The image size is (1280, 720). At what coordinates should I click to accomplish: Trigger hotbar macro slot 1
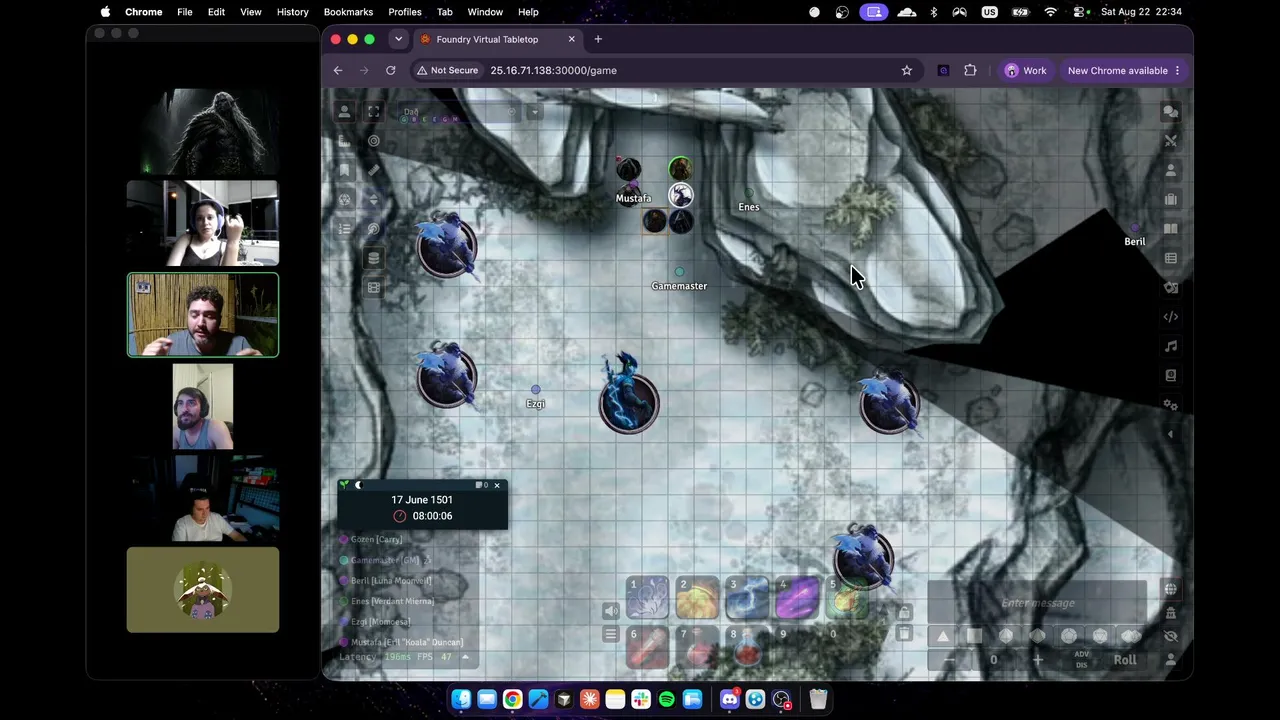pos(647,597)
